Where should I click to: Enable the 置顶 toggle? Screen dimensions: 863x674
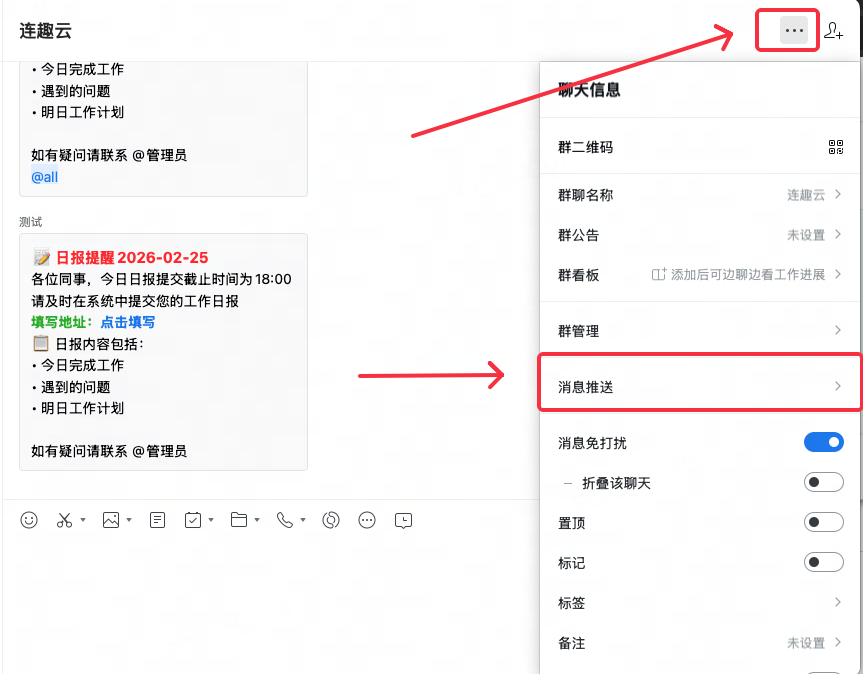[x=824, y=522]
